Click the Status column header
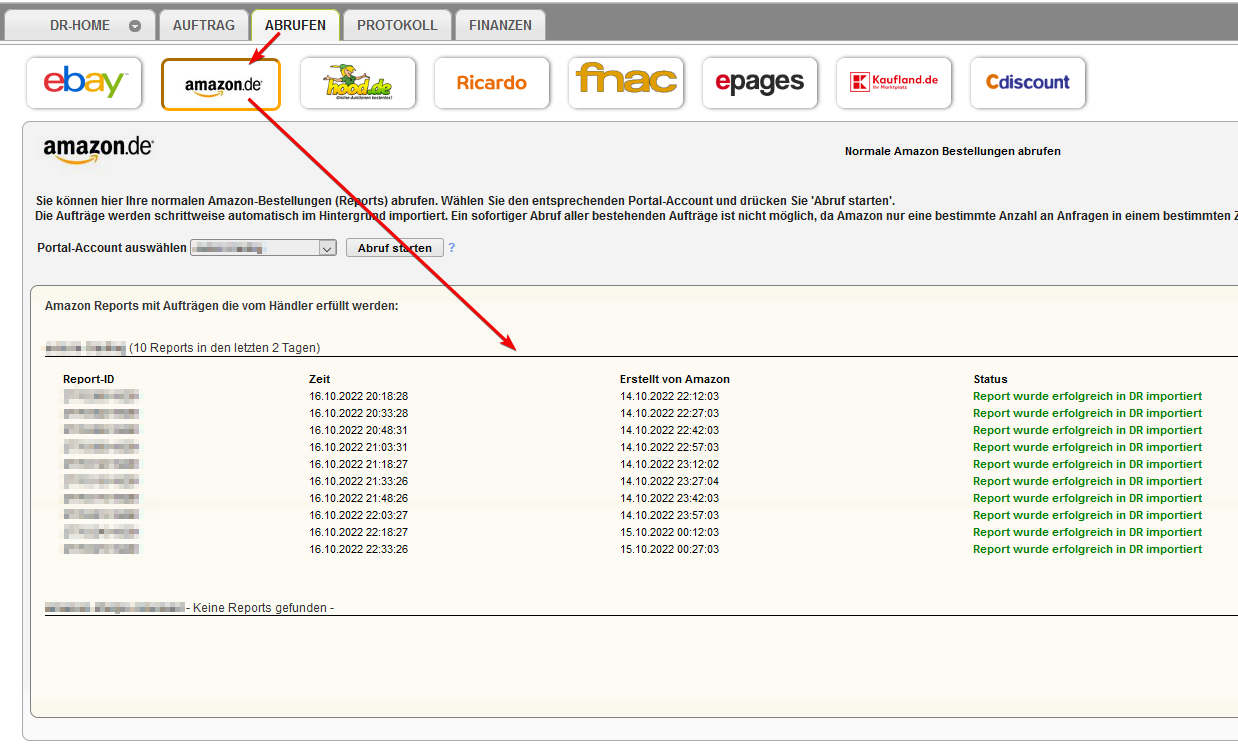Image resolution: width=1238 pixels, height=754 pixels. [x=991, y=379]
